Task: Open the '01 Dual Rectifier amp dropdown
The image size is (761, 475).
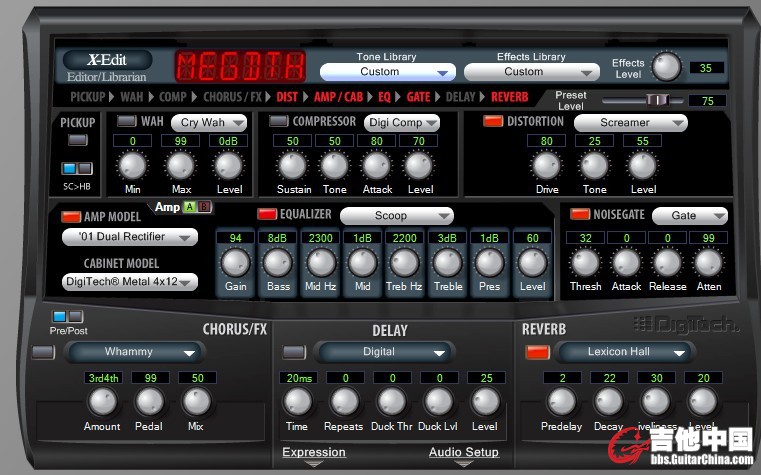Action: 130,237
